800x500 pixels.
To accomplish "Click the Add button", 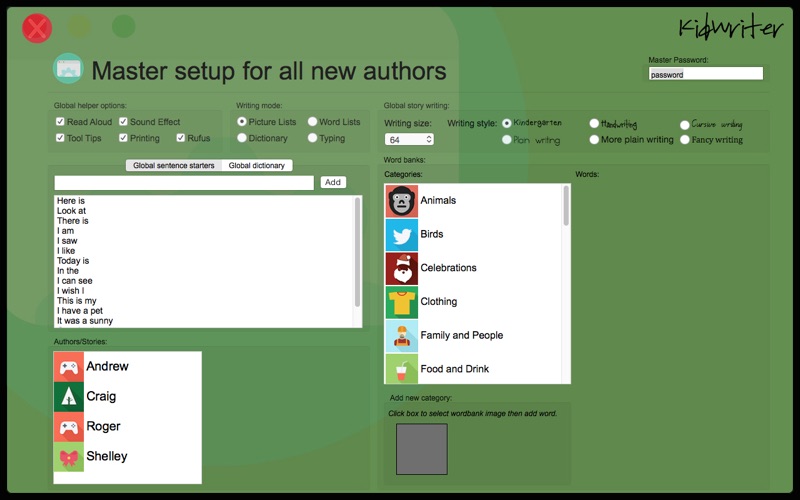I will pos(333,182).
